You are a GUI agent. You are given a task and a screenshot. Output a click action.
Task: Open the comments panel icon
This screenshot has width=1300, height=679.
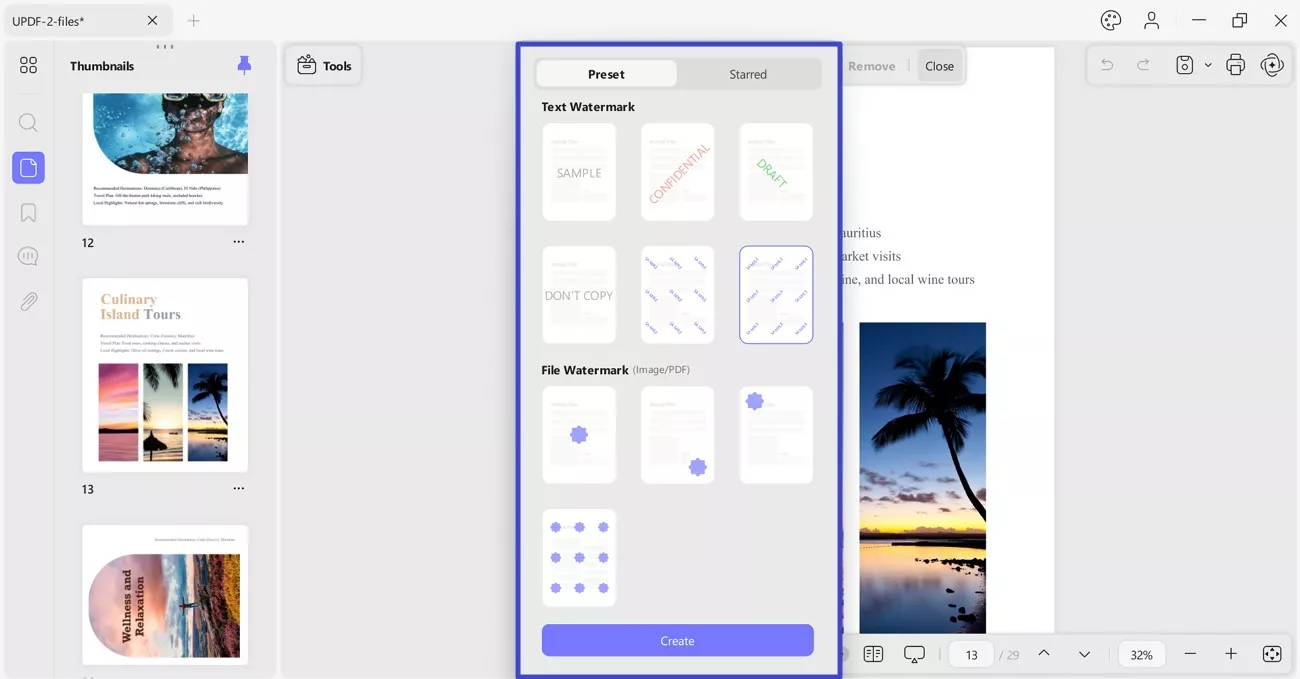coord(28,257)
